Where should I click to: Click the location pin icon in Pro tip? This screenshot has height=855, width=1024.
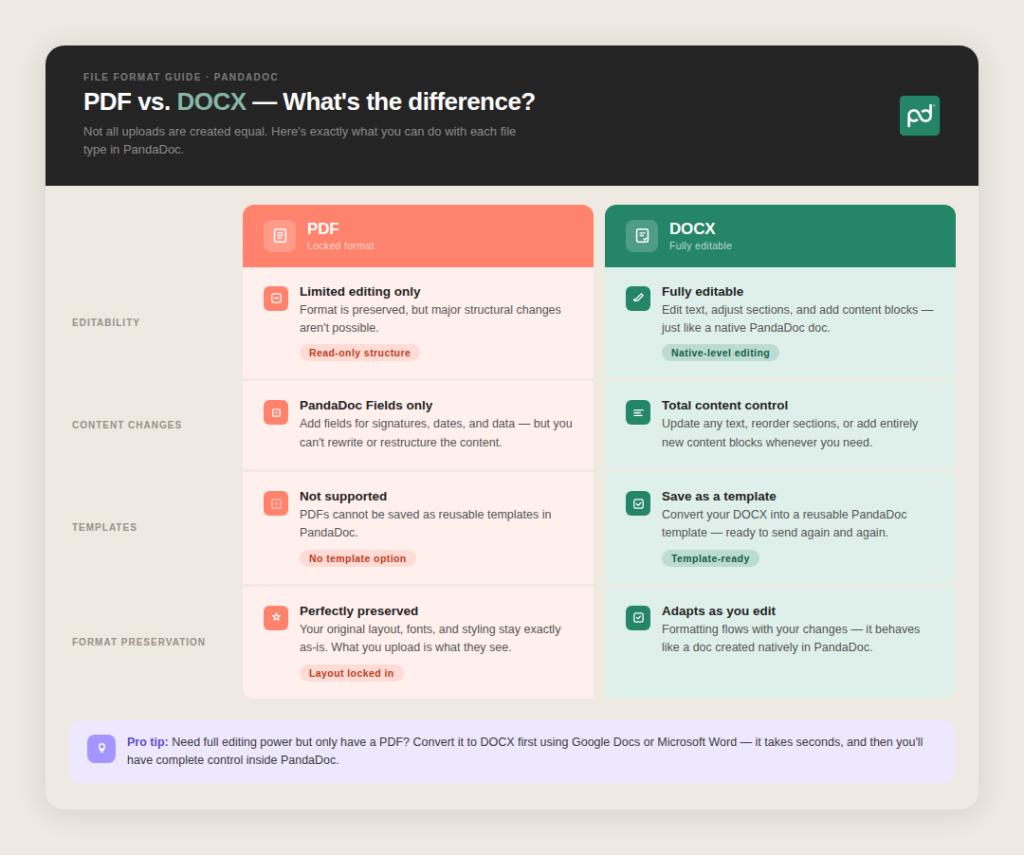(x=101, y=749)
